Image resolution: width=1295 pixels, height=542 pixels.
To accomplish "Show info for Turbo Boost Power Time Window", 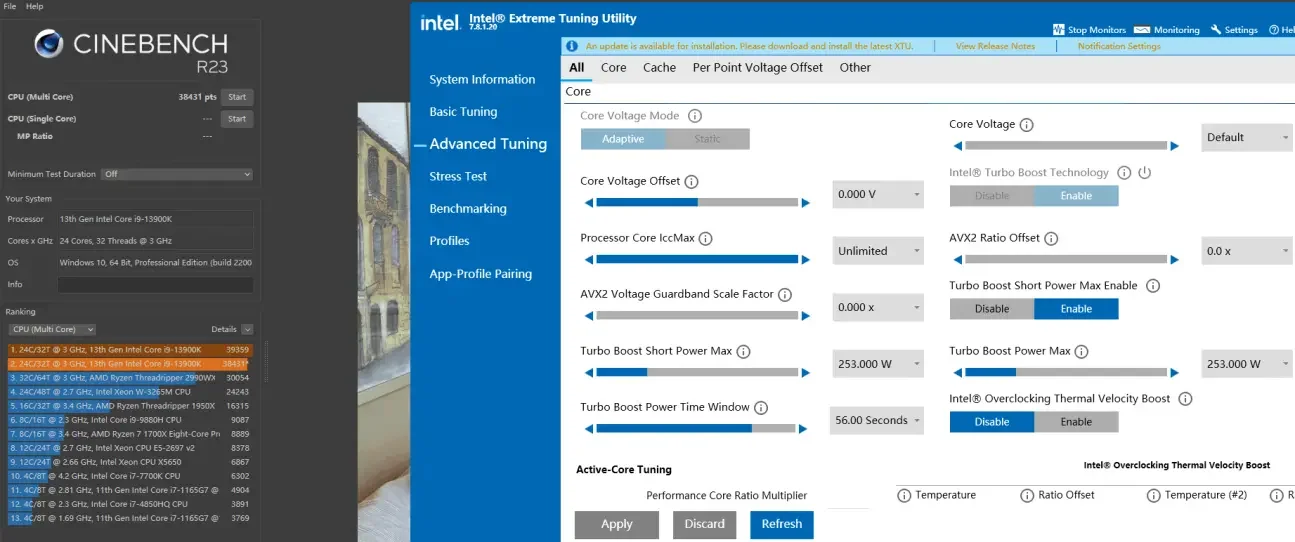I will 761,408.
